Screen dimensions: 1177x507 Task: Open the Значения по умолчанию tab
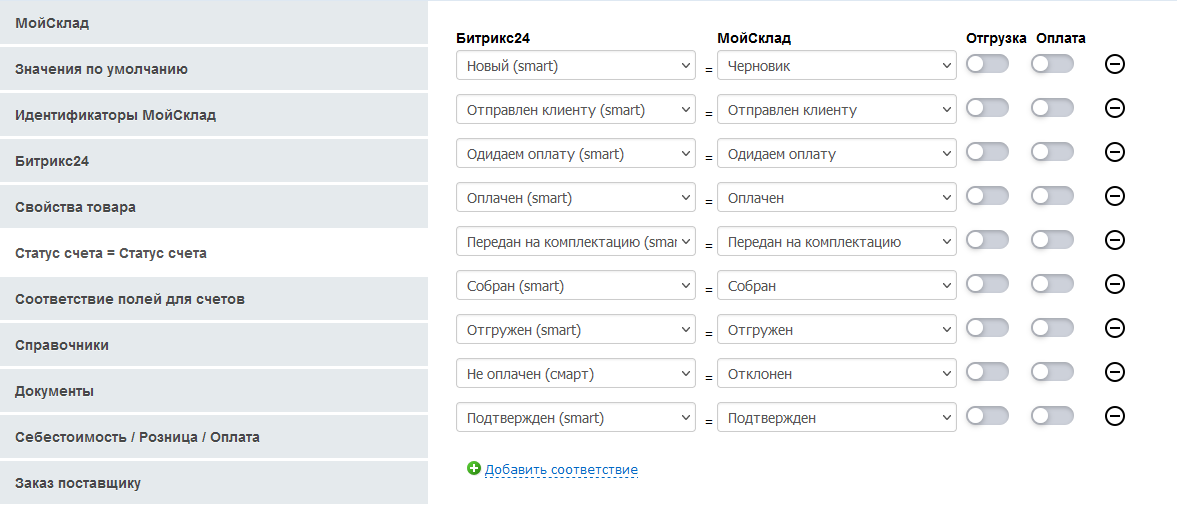(101, 69)
